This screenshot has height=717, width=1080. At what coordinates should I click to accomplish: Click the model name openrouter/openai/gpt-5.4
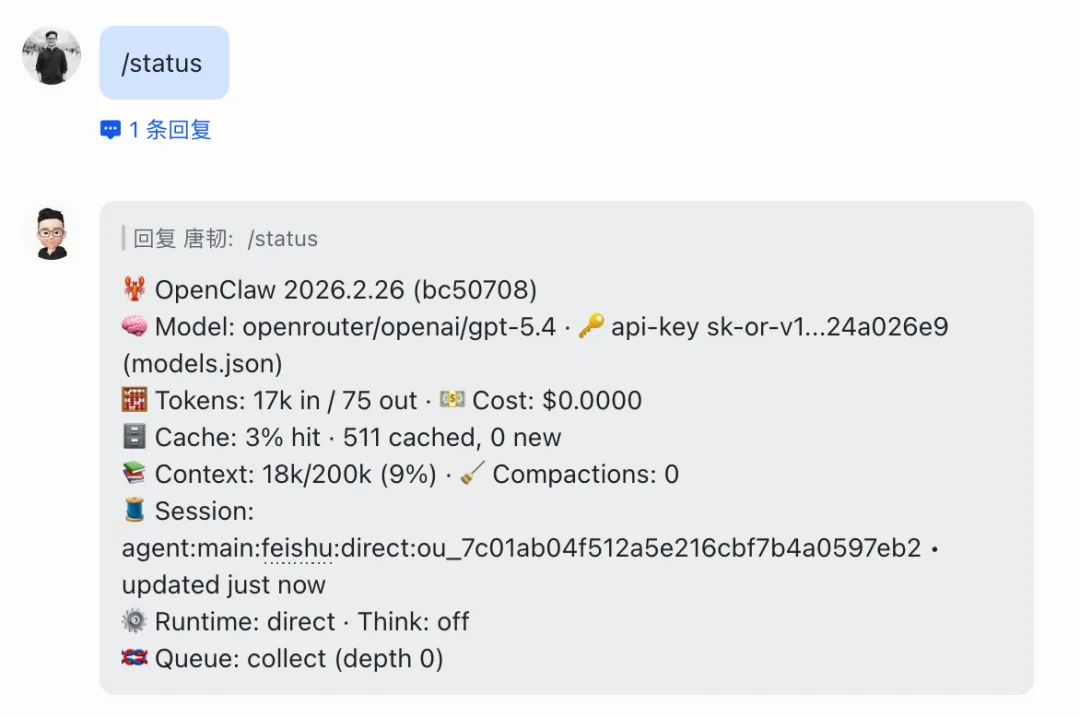click(399, 327)
